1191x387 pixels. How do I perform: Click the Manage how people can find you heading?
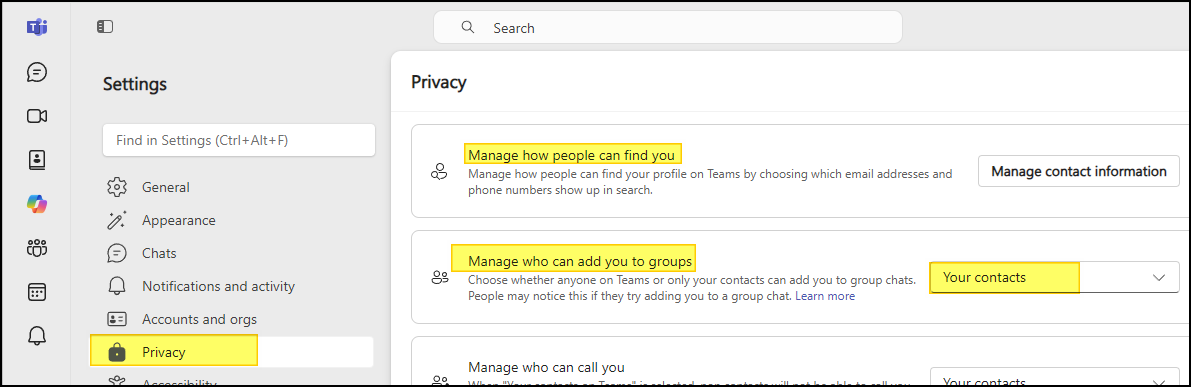coord(571,156)
